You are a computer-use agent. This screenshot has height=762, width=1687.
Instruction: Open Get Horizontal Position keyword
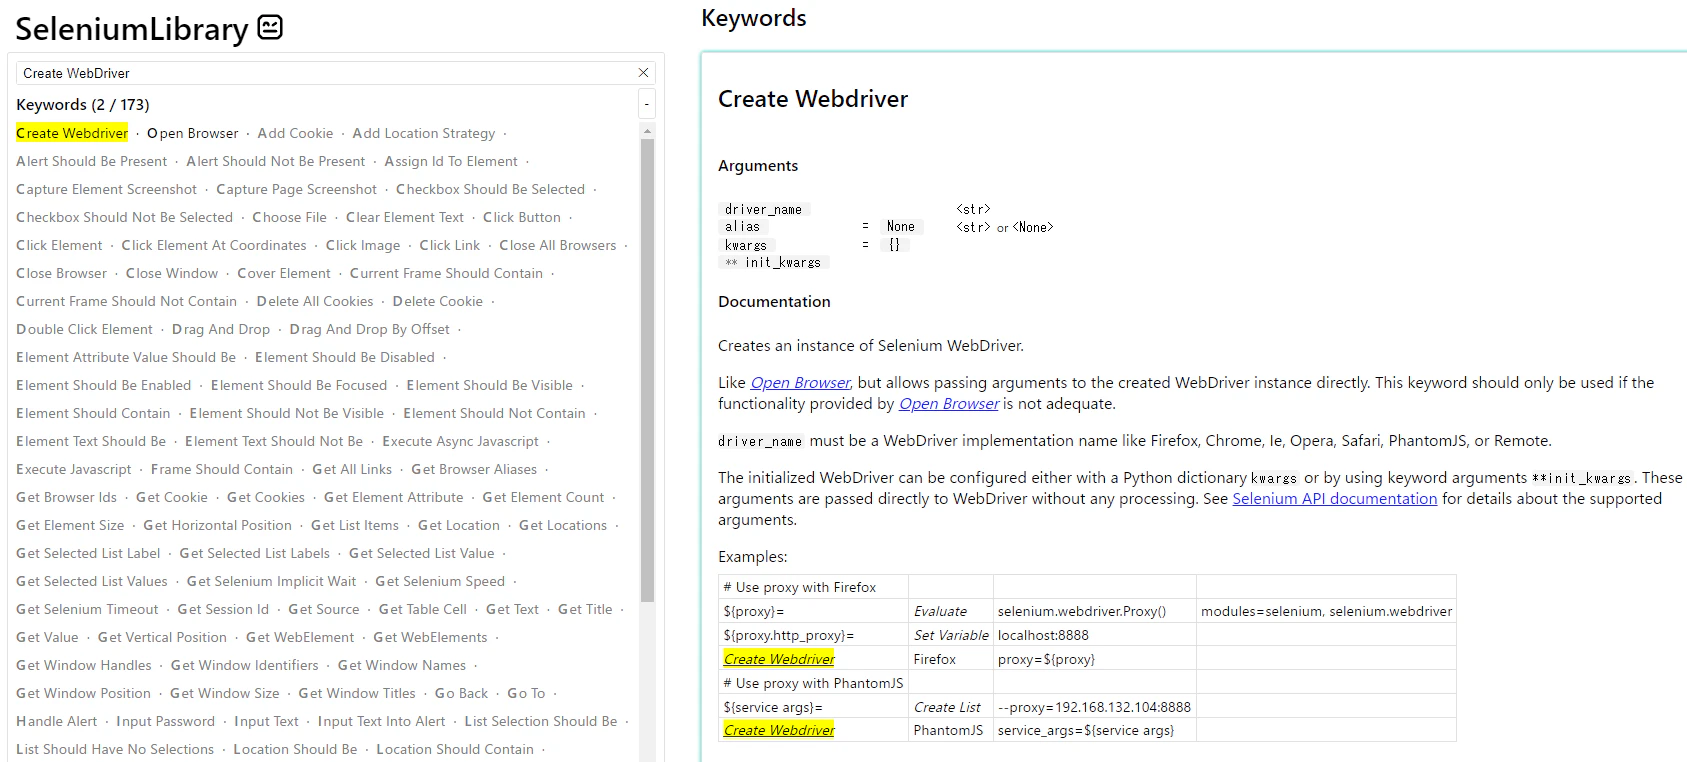tap(218, 525)
